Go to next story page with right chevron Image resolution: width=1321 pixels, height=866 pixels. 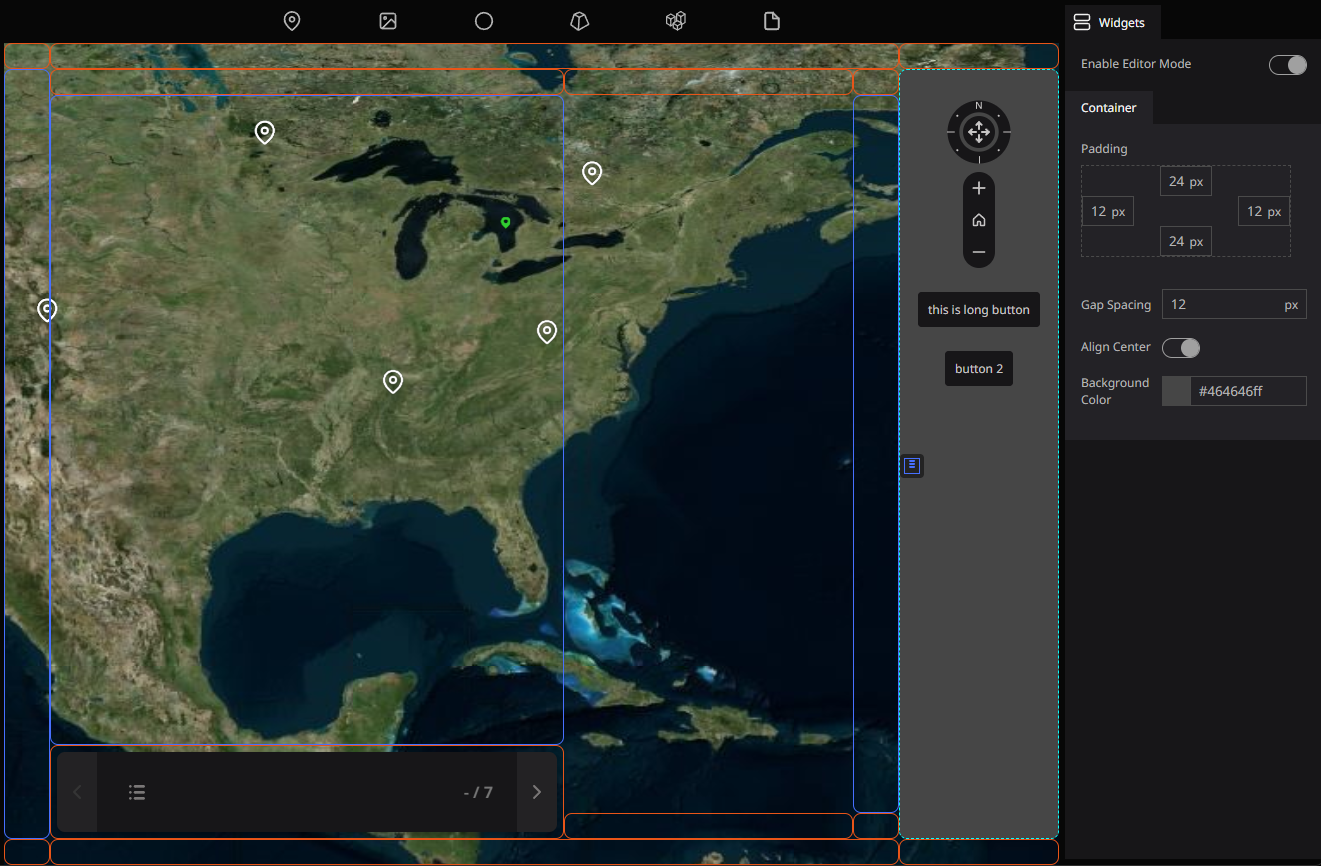click(x=537, y=792)
